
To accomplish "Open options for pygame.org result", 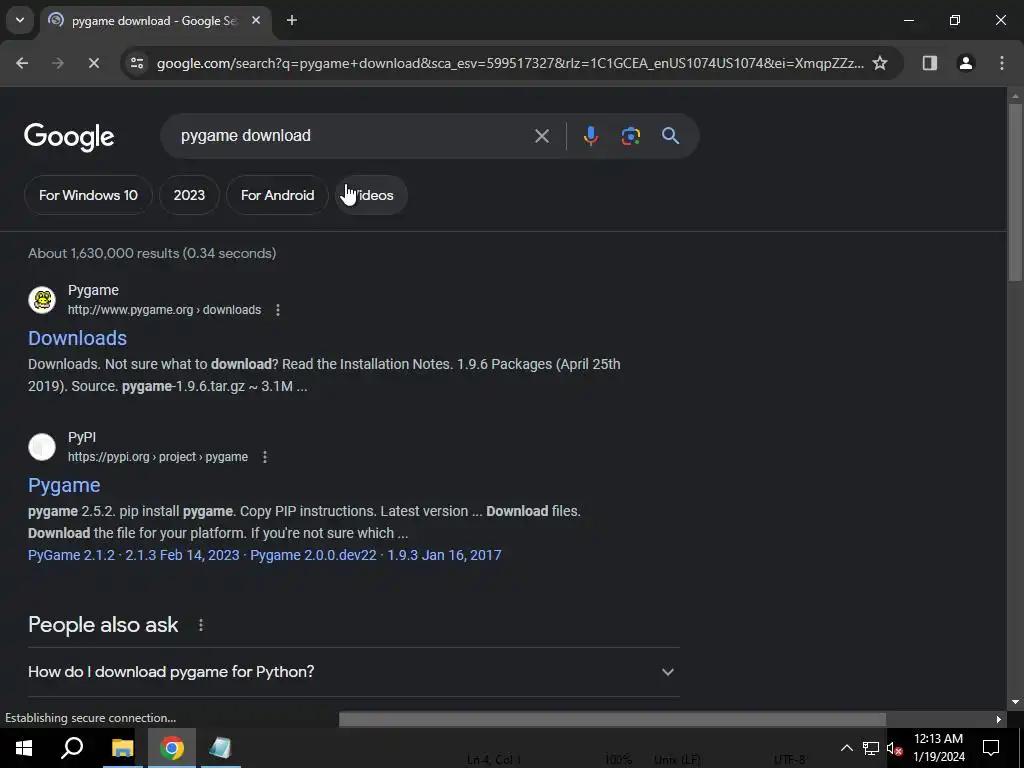I will 278,310.
